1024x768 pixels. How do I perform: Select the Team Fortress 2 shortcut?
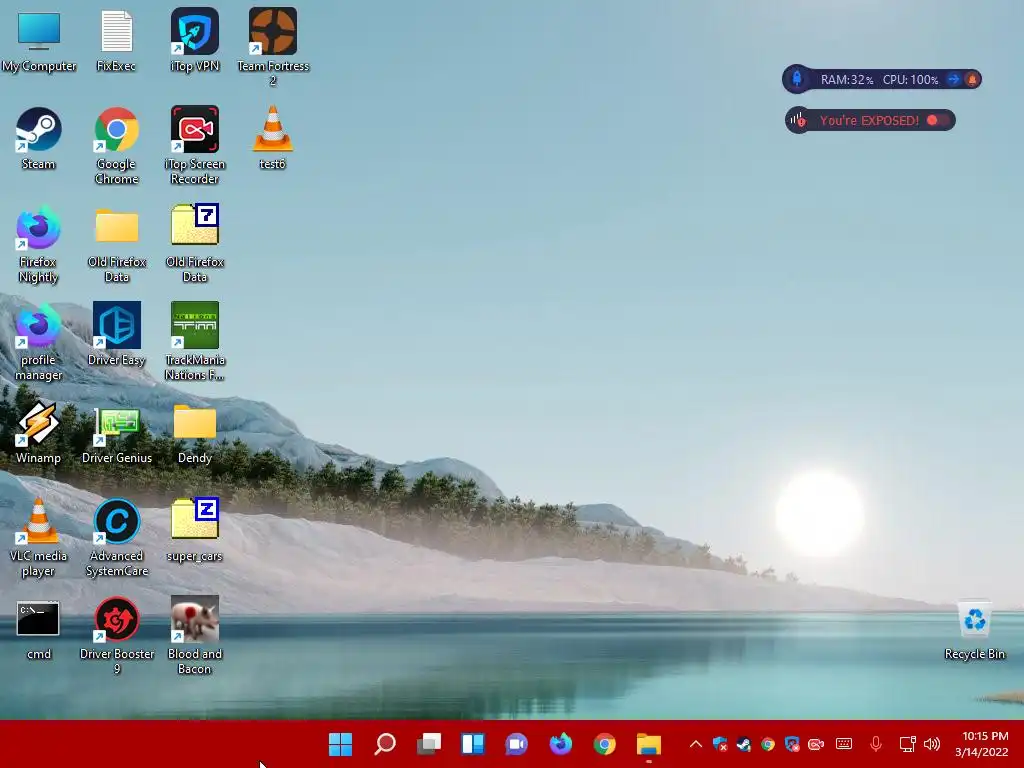(273, 47)
